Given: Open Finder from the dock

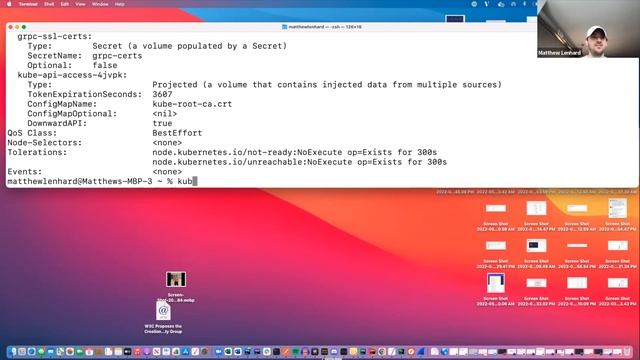Looking at the screenshot, I should (12, 351).
